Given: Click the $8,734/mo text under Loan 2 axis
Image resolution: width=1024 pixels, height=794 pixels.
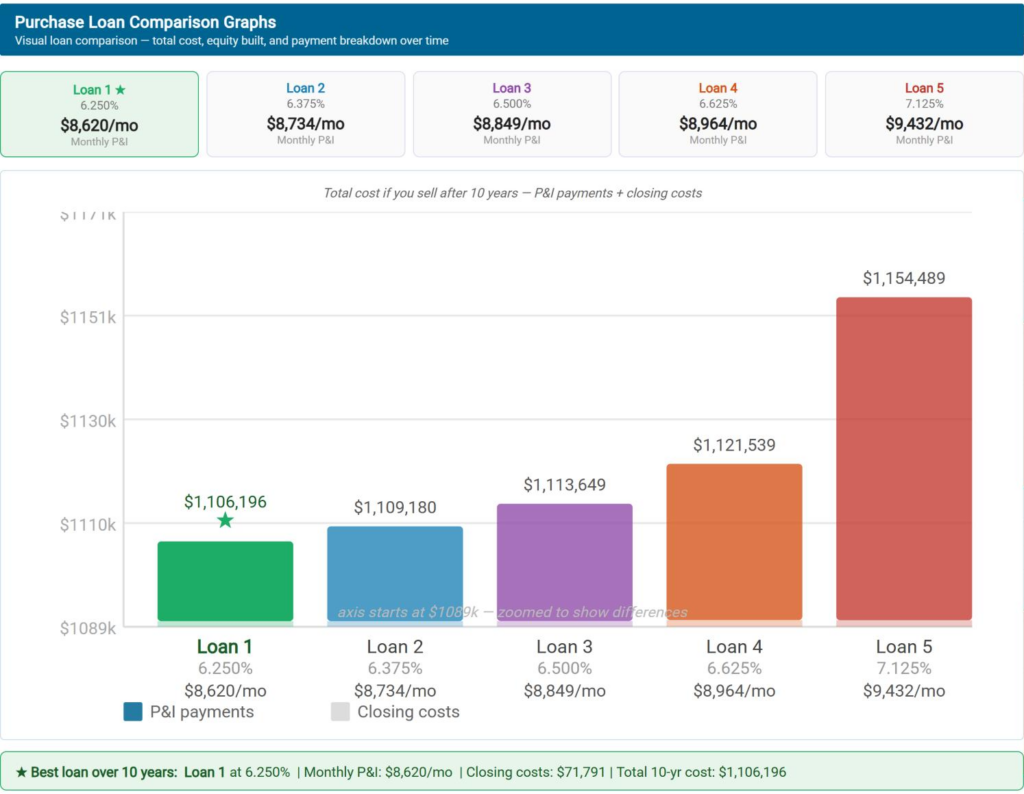Looking at the screenshot, I should coord(395,691).
